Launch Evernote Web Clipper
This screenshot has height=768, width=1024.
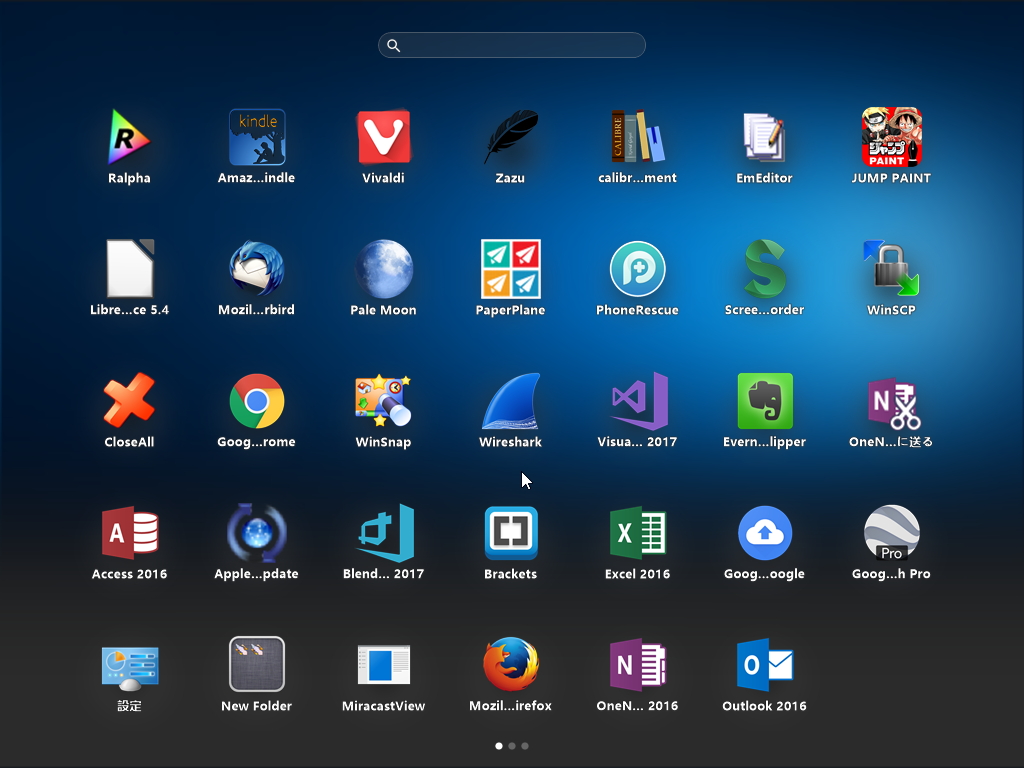click(765, 400)
